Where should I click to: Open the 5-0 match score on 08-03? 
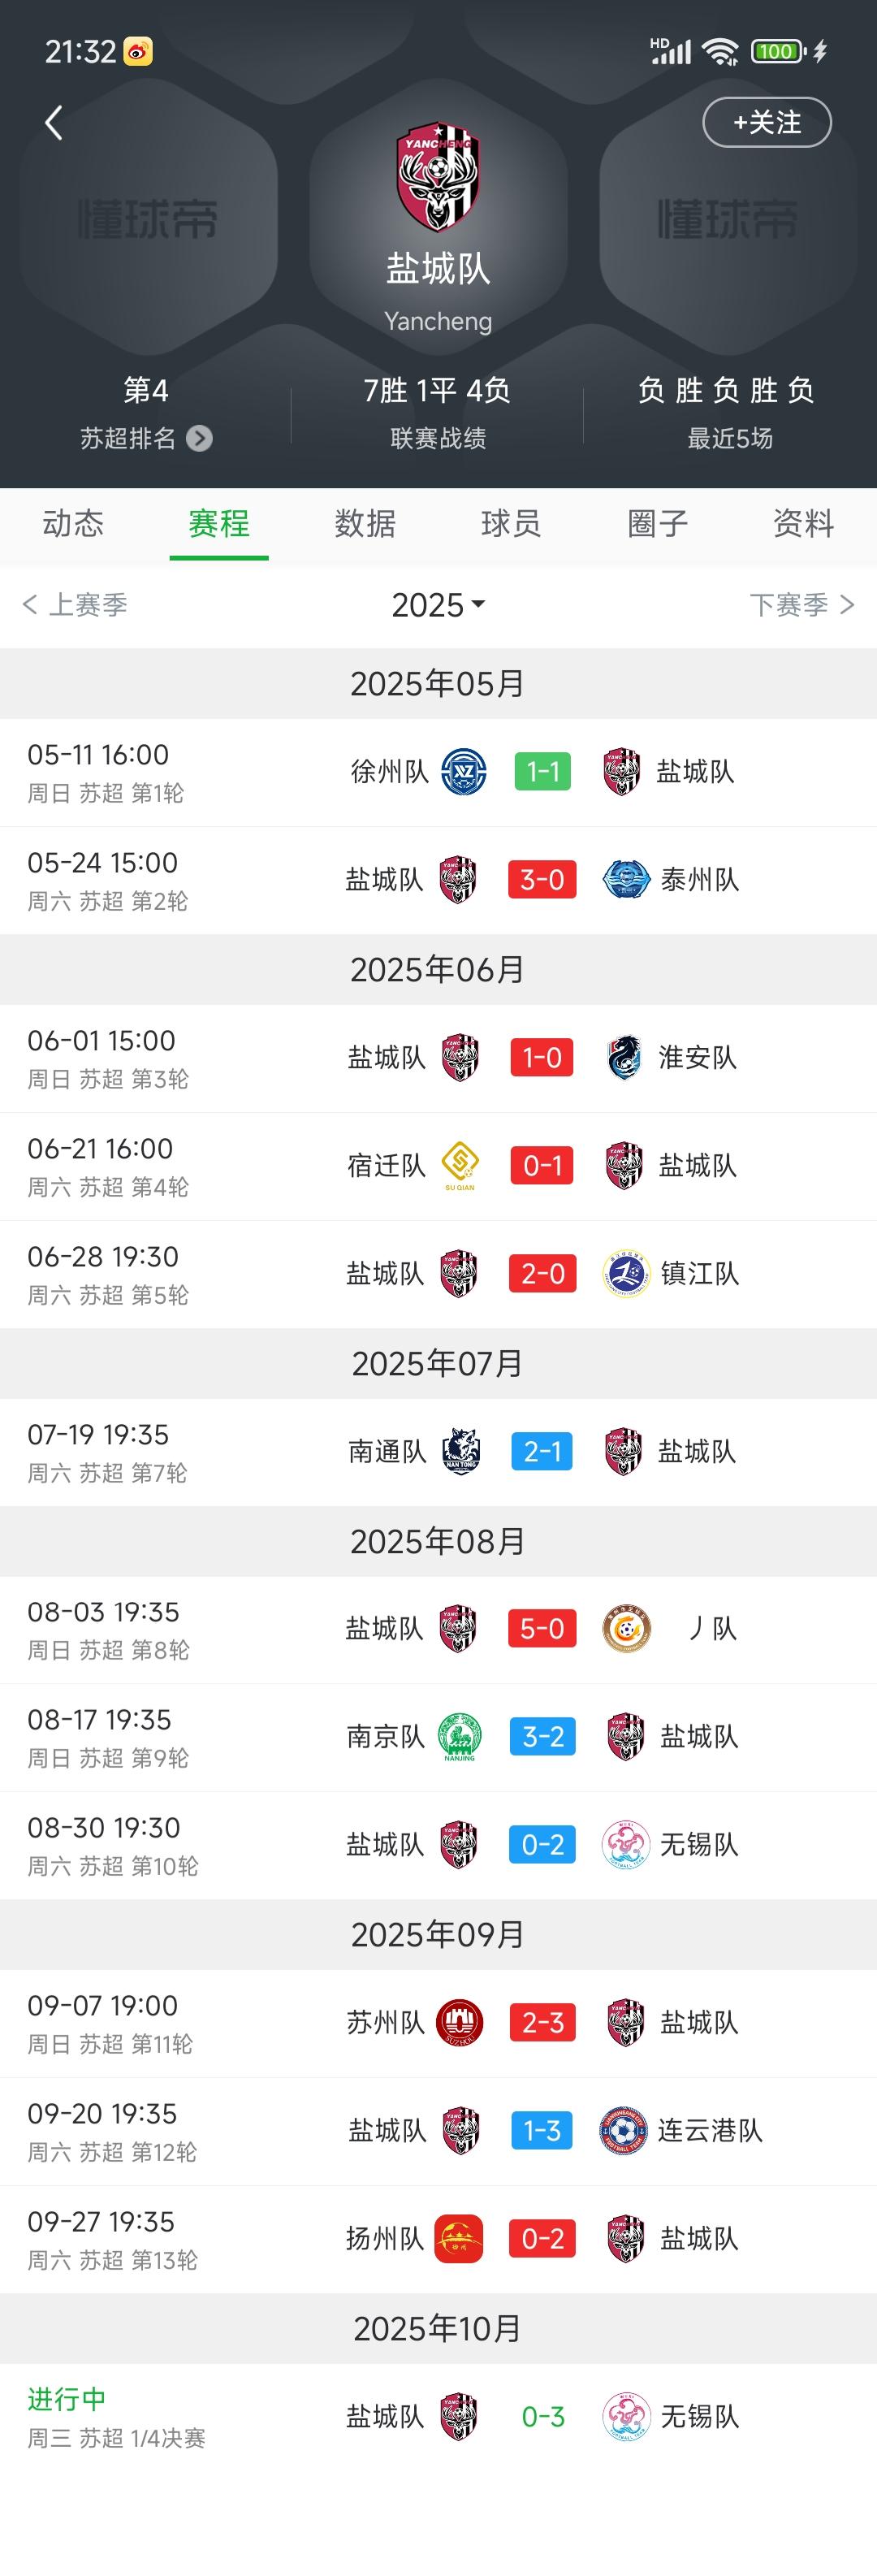[x=542, y=1629]
